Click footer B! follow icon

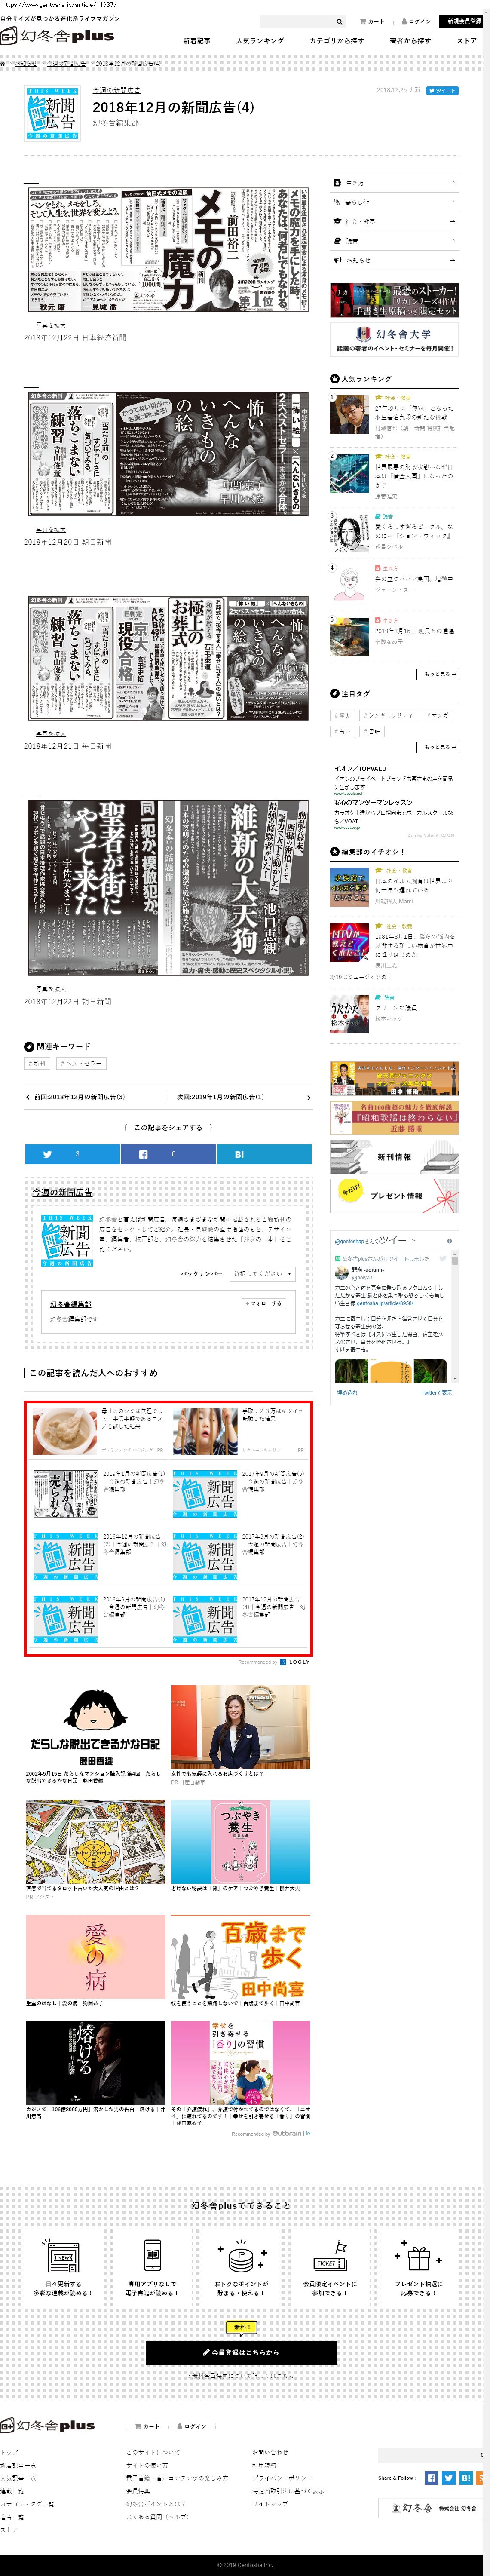click(x=467, y=2477)
